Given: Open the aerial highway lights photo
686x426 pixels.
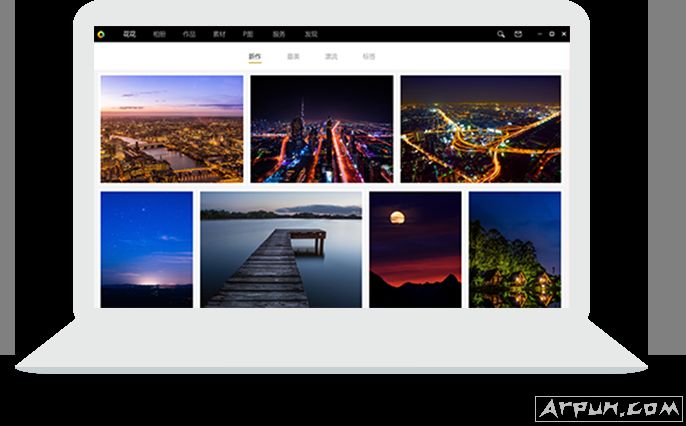Looking at the screenshot, I should coord(480,129).
